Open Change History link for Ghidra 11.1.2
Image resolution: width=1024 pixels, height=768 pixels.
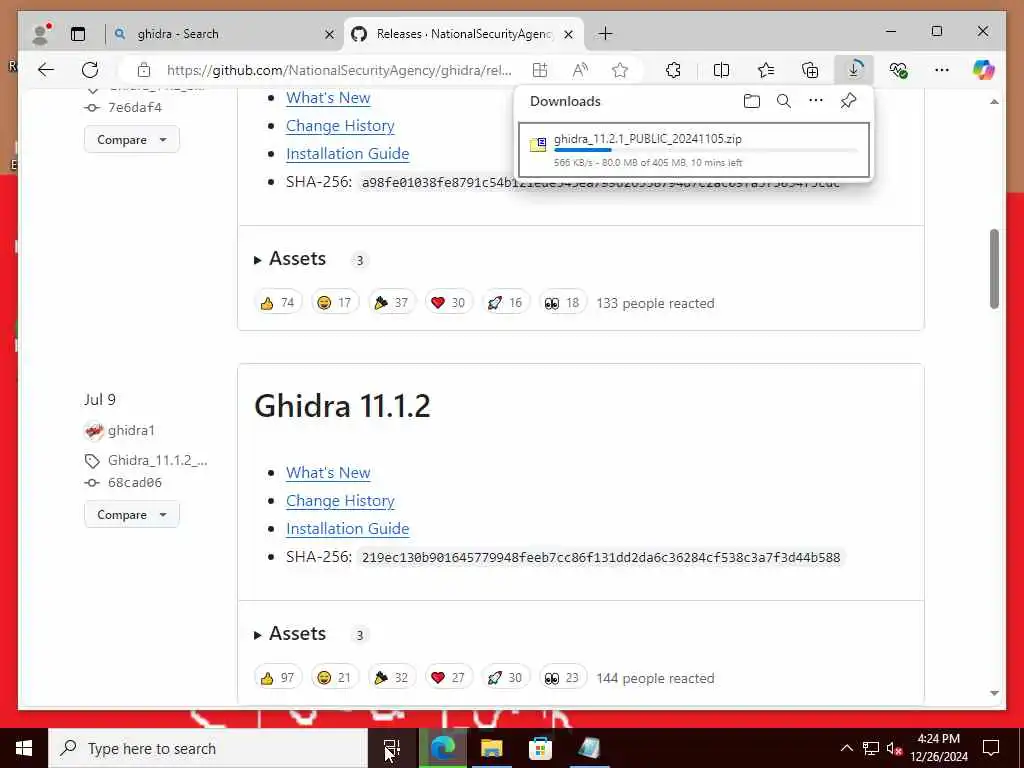coord(340,501)
